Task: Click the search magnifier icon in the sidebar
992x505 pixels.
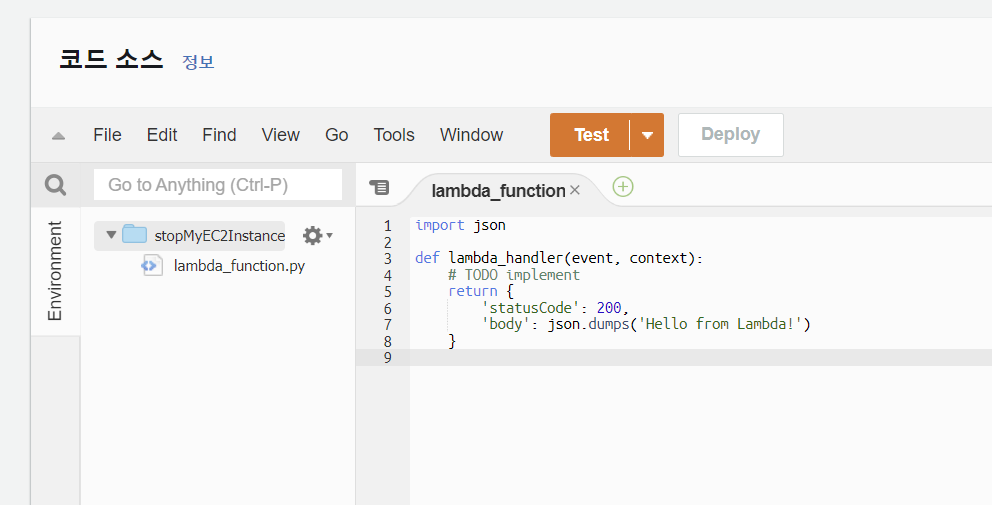Action: point(56,185)
